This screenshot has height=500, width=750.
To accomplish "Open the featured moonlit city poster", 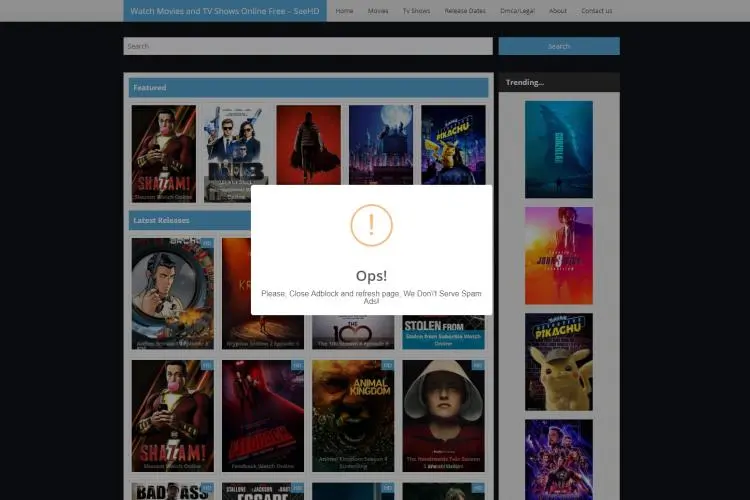I will (381, 145).
